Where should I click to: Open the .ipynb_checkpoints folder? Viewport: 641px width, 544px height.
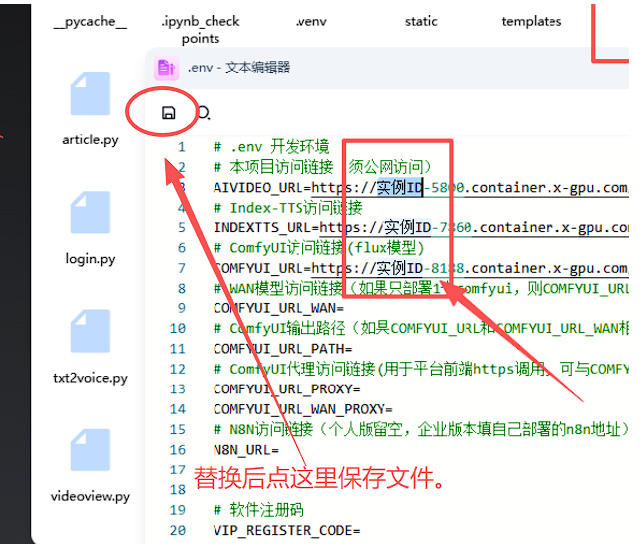point(201,30)
